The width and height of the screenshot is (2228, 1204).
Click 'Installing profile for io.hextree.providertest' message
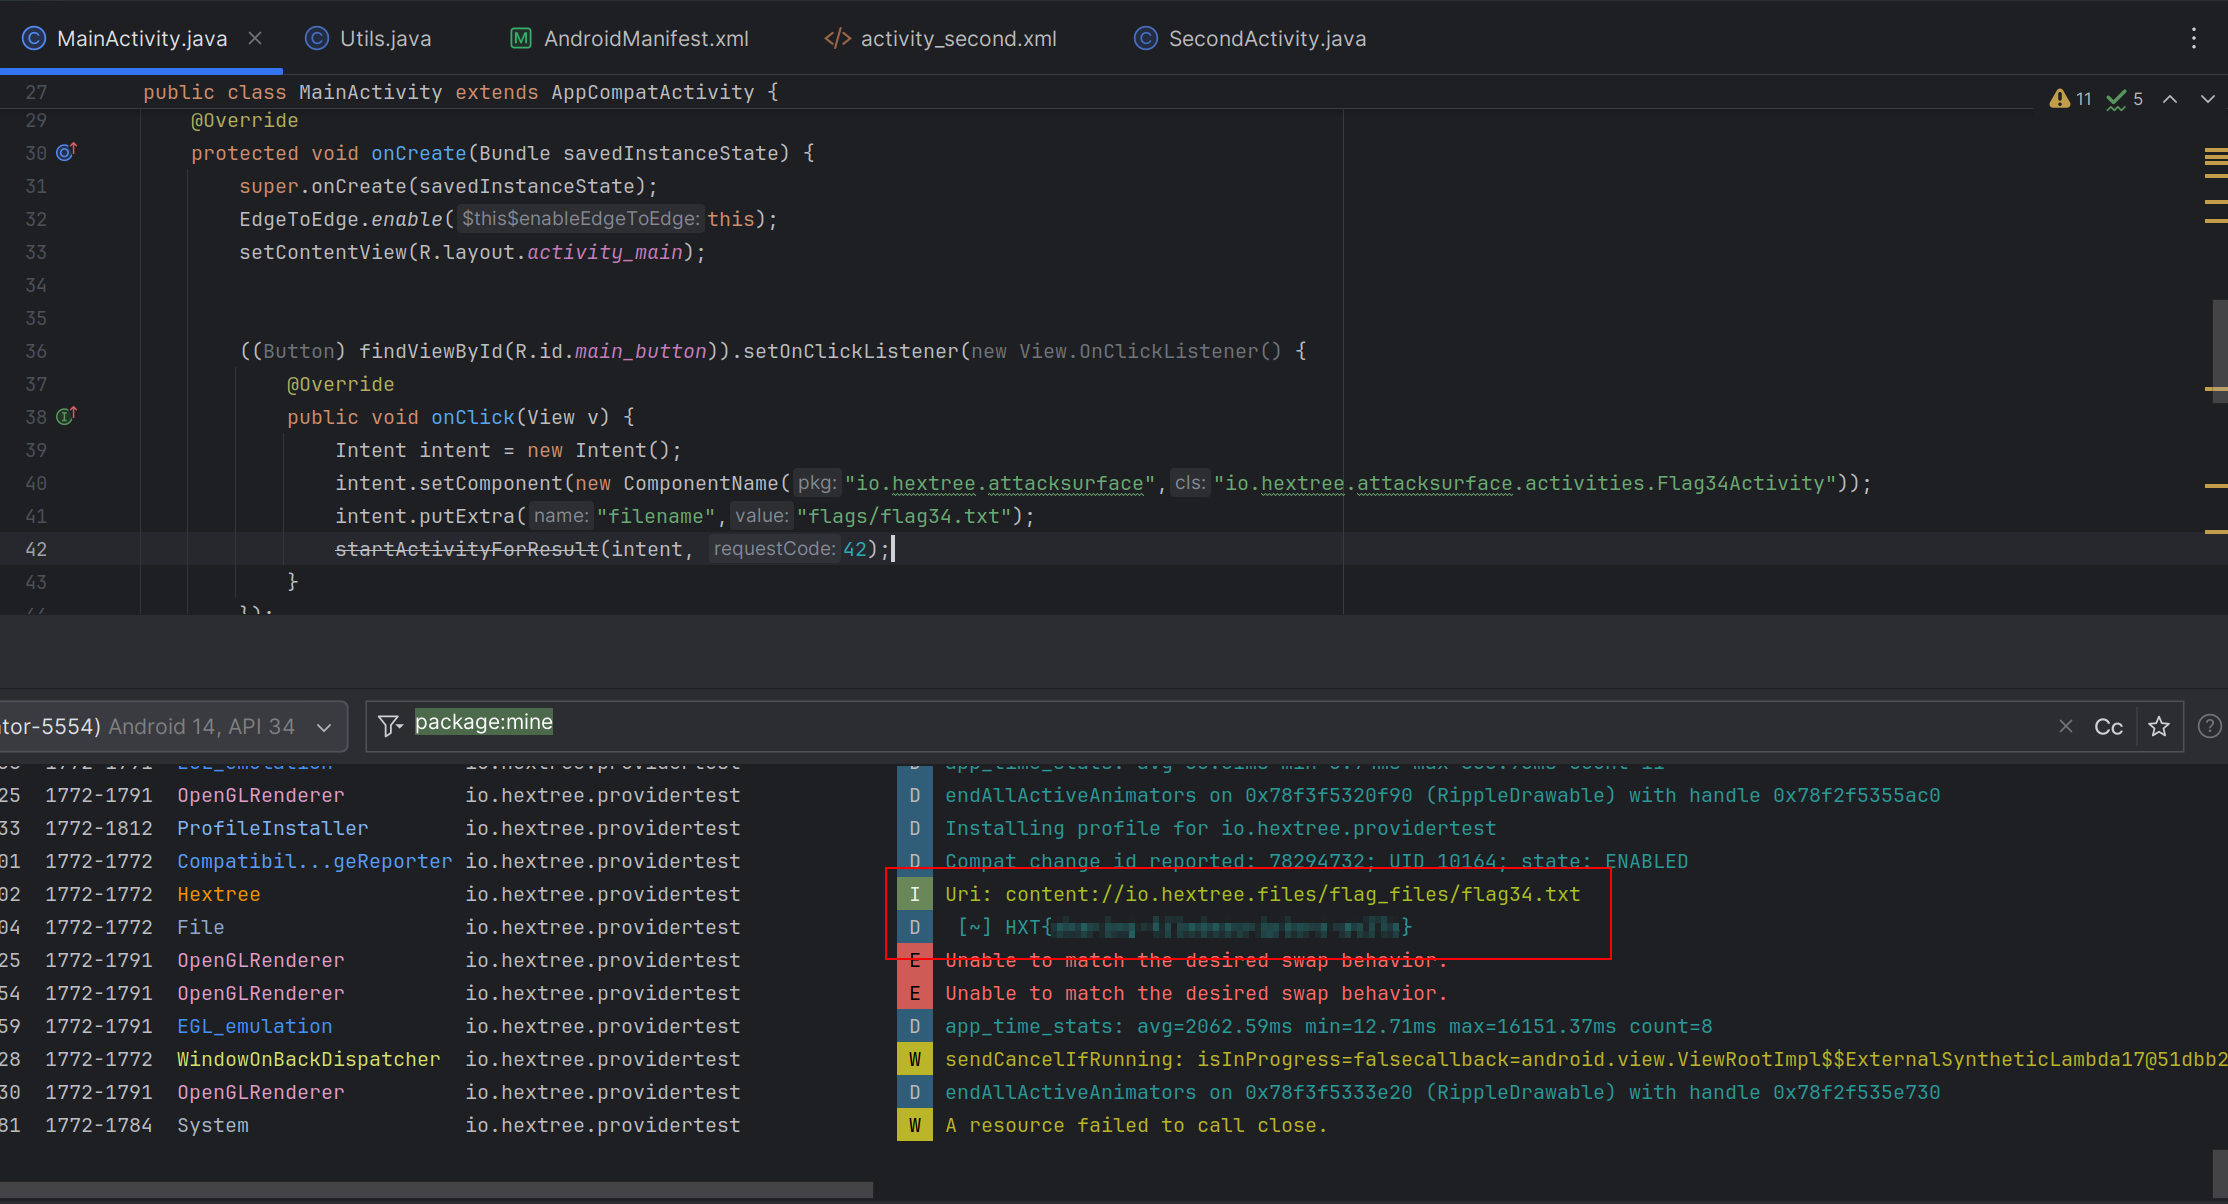click(1220, 828)
